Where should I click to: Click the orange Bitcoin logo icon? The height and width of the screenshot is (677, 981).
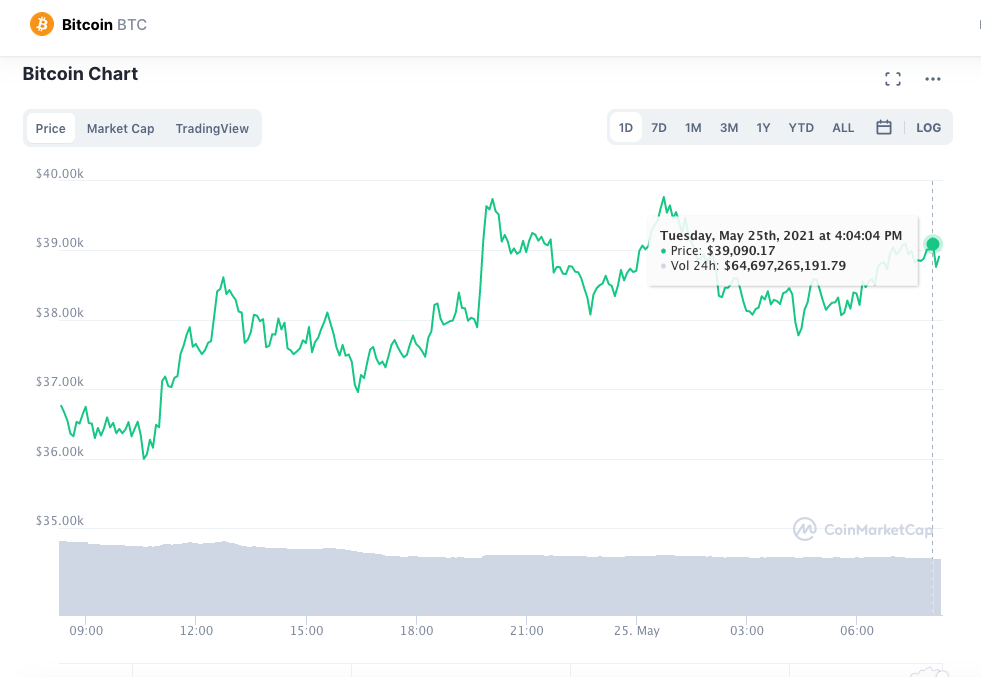pyautogui.click(x=42, y=24)
